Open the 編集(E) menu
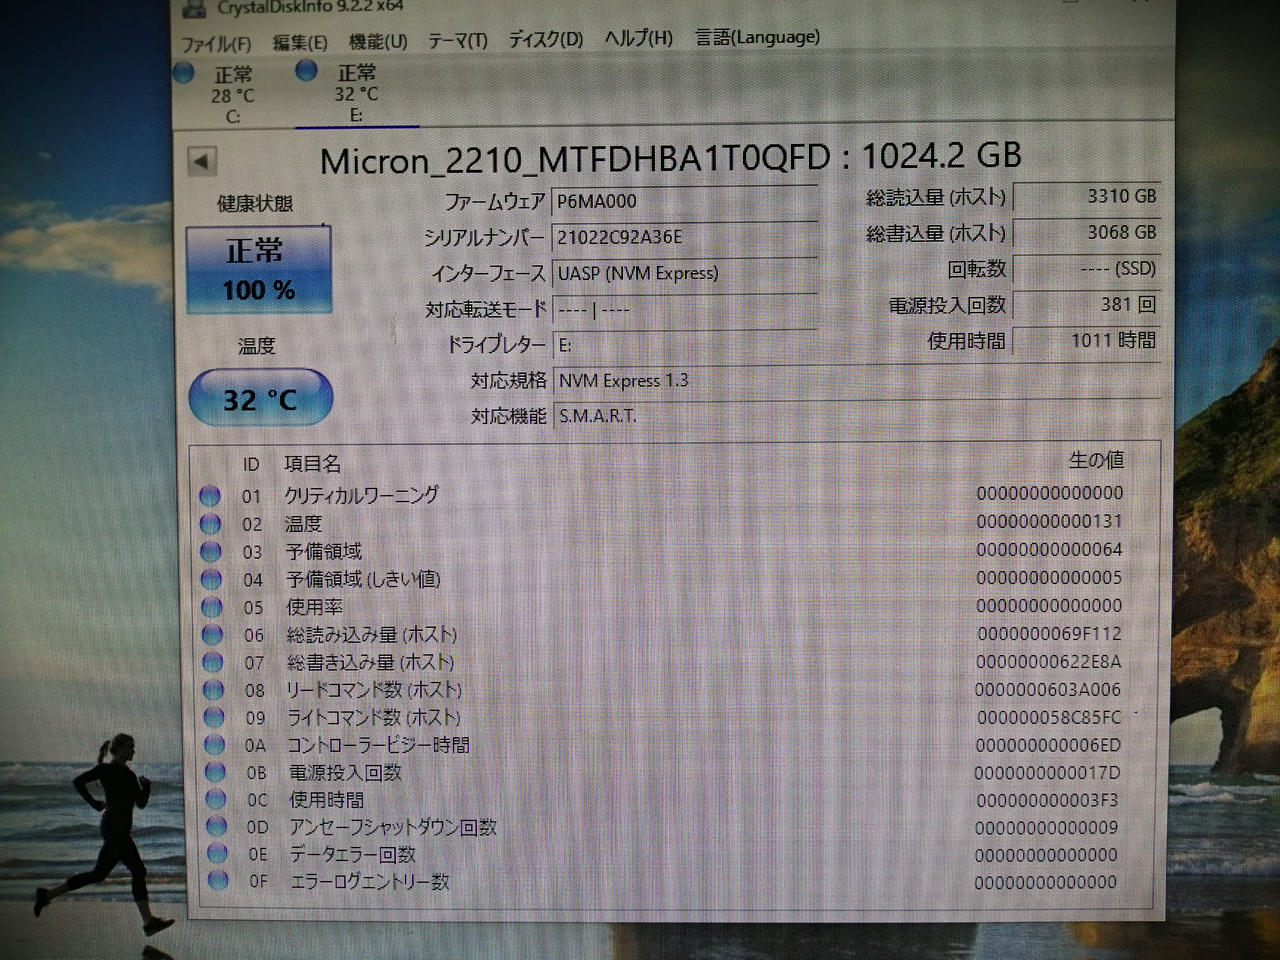The width and height of the screenshot is (1280, 960). 300,43
